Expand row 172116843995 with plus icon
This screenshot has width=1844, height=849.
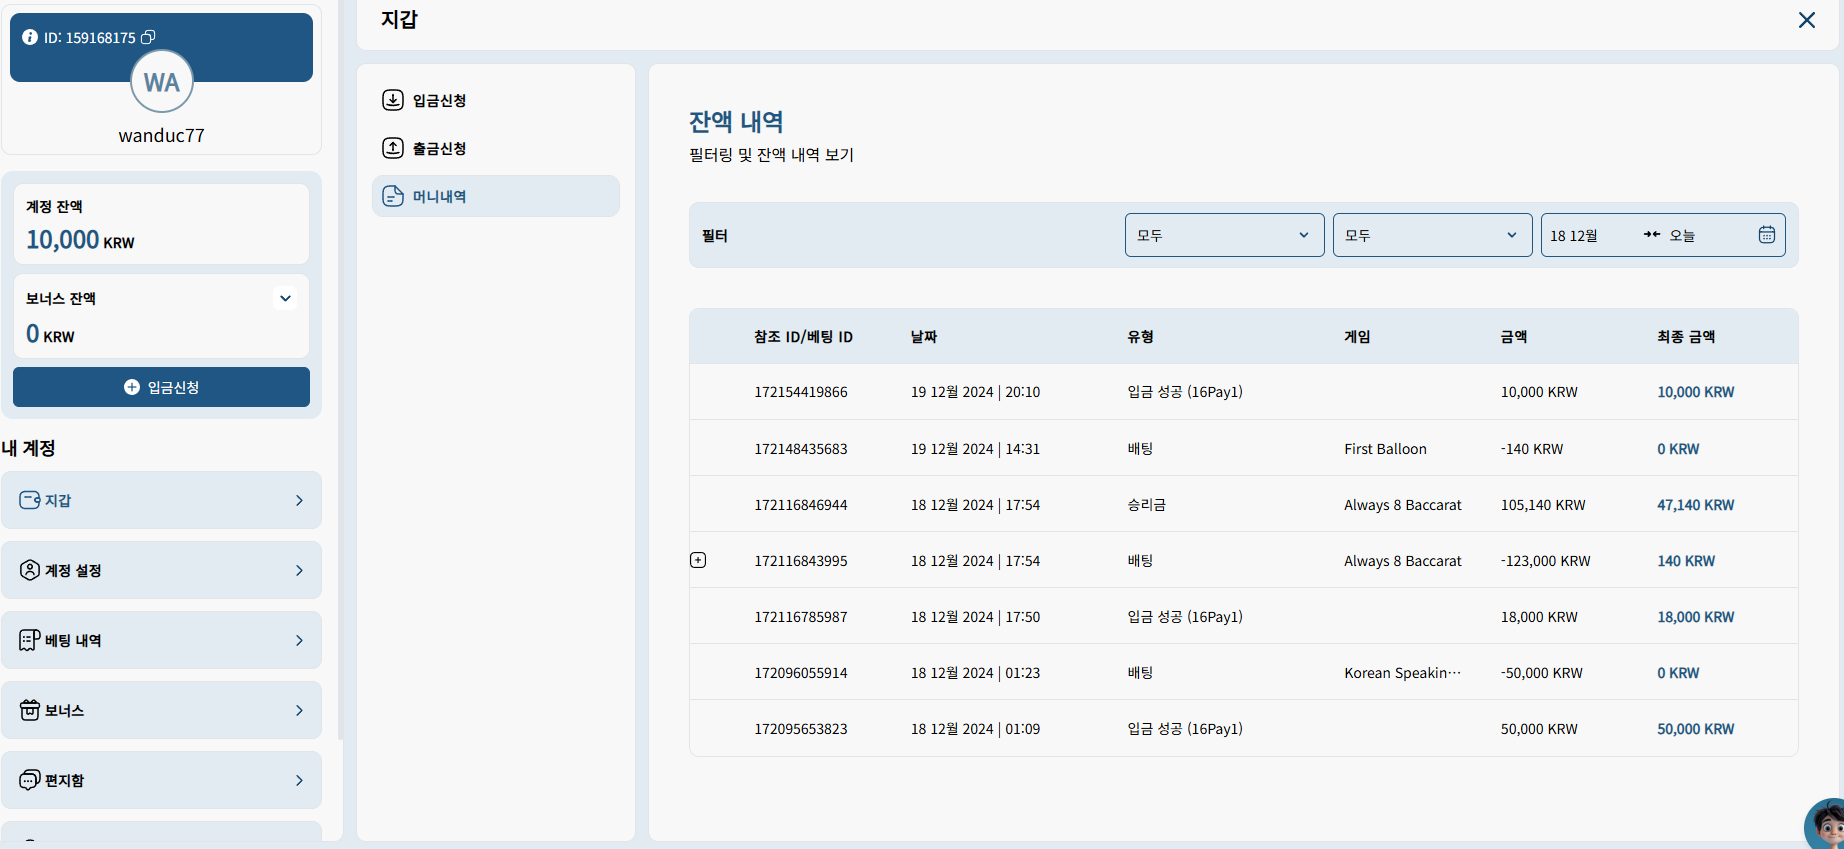click(x=698, y=560)
